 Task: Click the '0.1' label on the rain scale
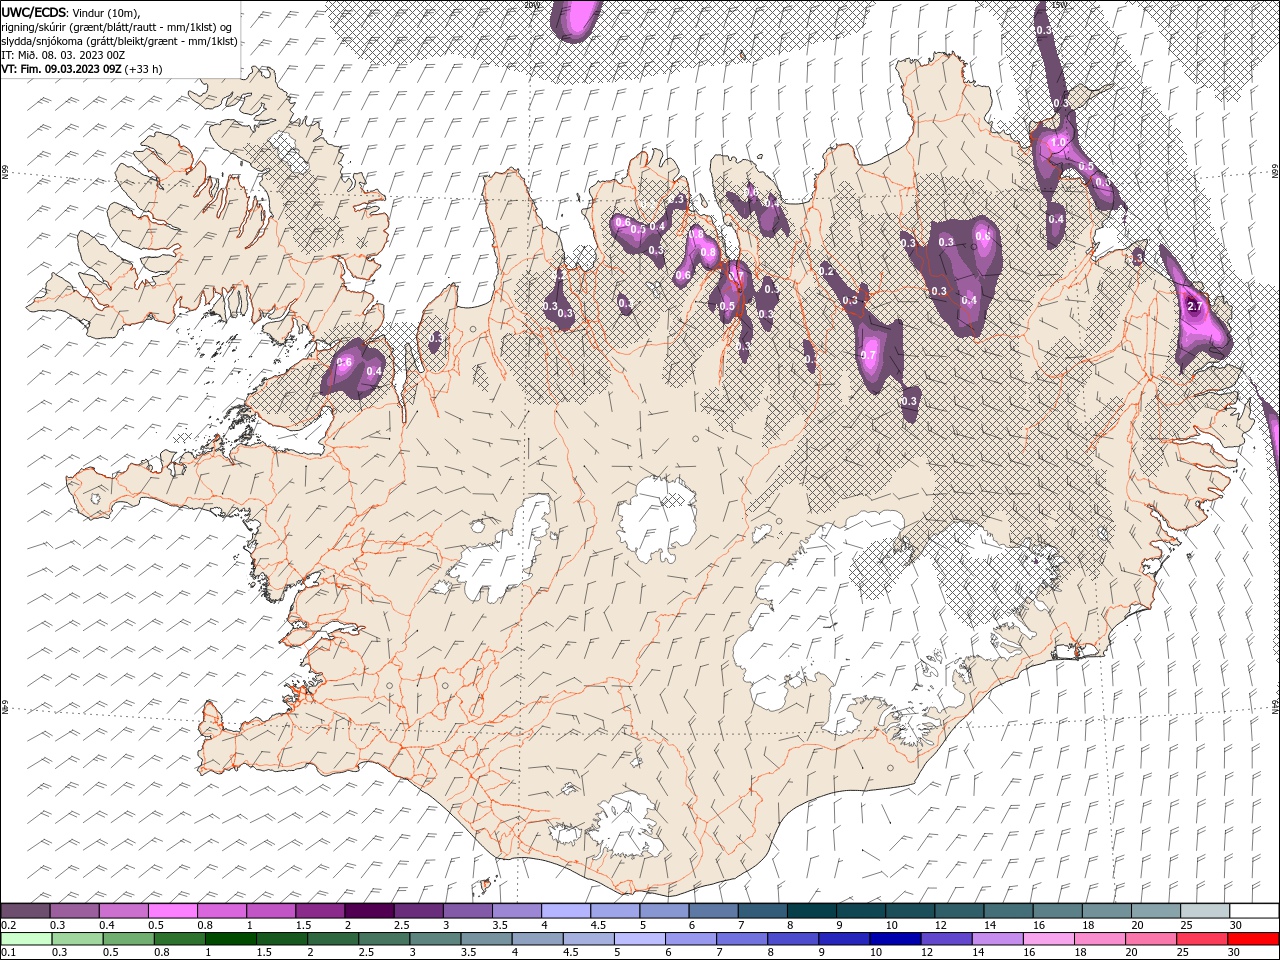7,953
